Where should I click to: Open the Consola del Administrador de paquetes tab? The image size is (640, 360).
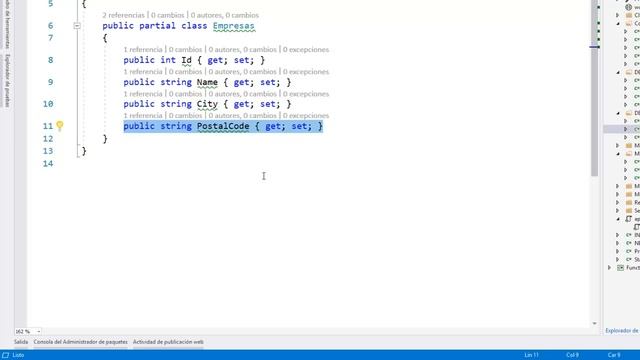(x=80, y=342)
